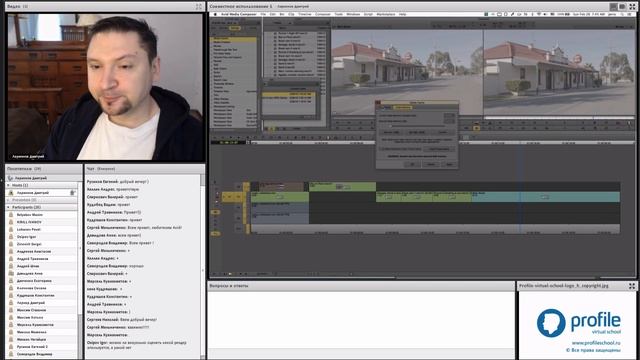The width and height of the screenshot is (640, 360).
Task: Click the timeline timecode display
Action: (229, 143)
